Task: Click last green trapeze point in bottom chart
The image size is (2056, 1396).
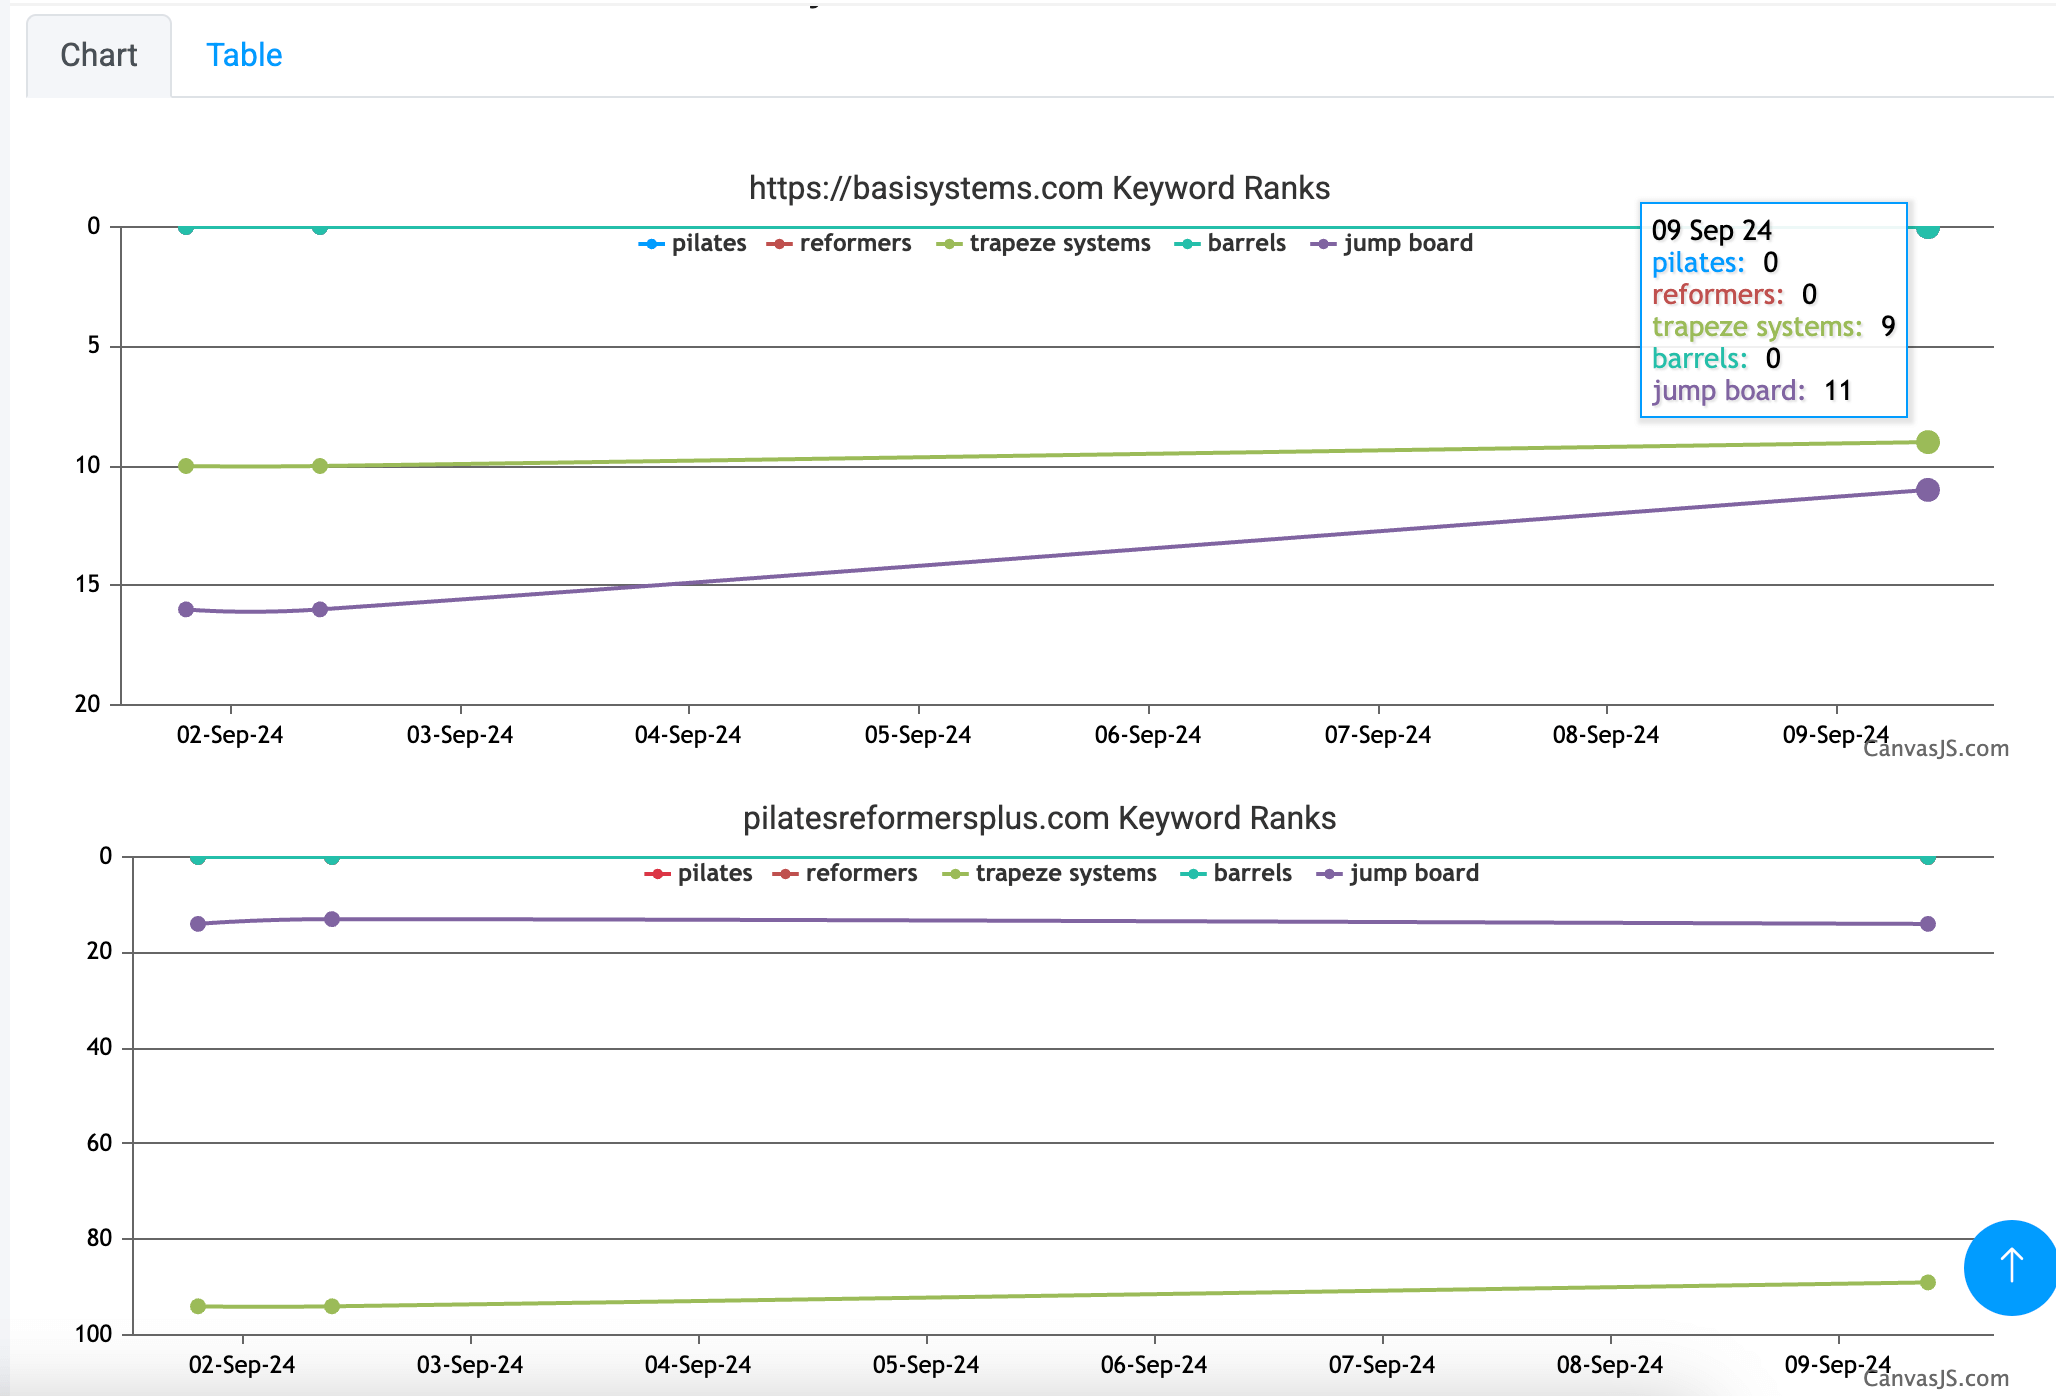Action: tap(1928, 1282)
